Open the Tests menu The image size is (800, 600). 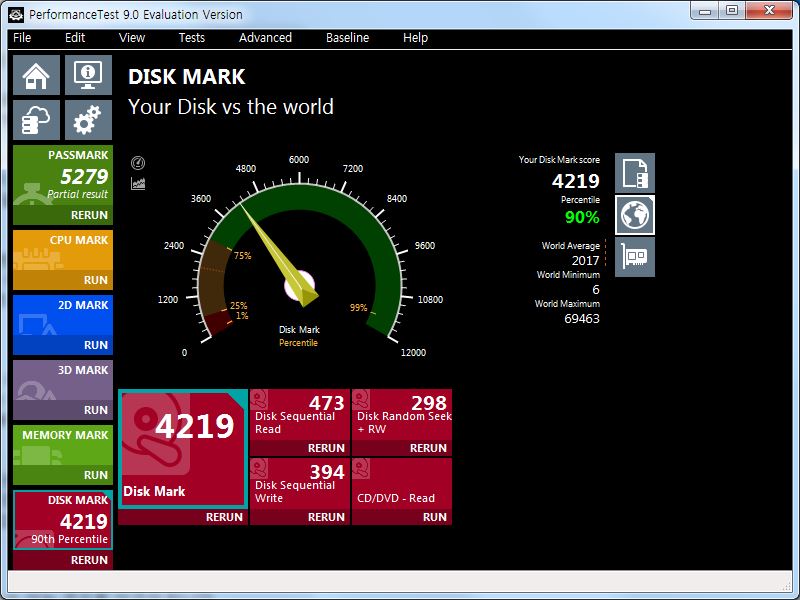pos(192,38)
